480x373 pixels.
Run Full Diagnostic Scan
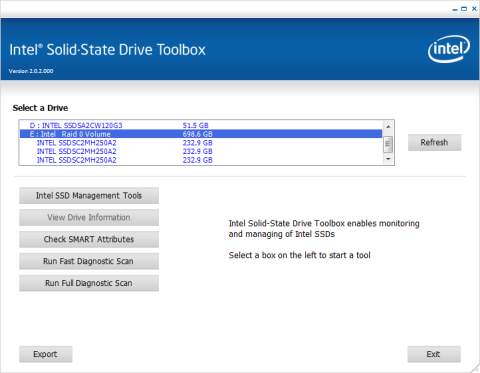tap(89, 283)
